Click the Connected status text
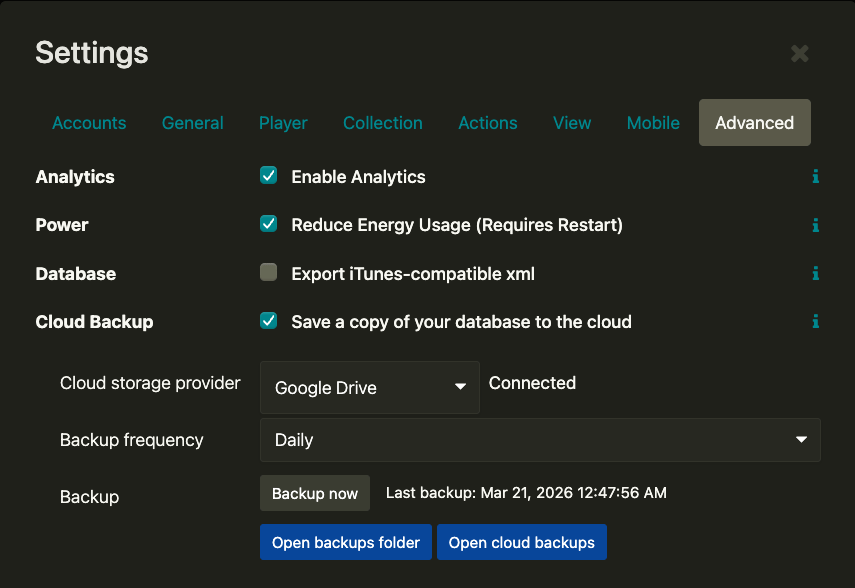 pos(532,383)
